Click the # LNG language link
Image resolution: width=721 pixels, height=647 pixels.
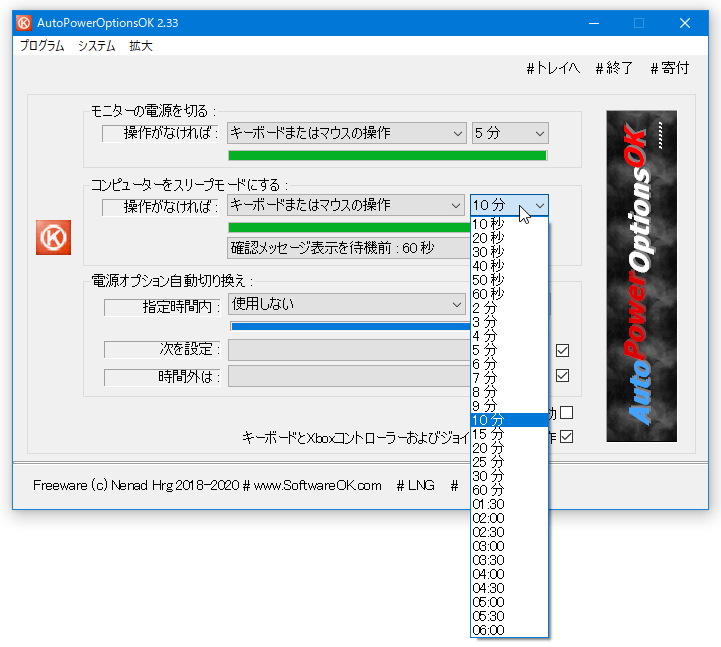coord(416,486)
